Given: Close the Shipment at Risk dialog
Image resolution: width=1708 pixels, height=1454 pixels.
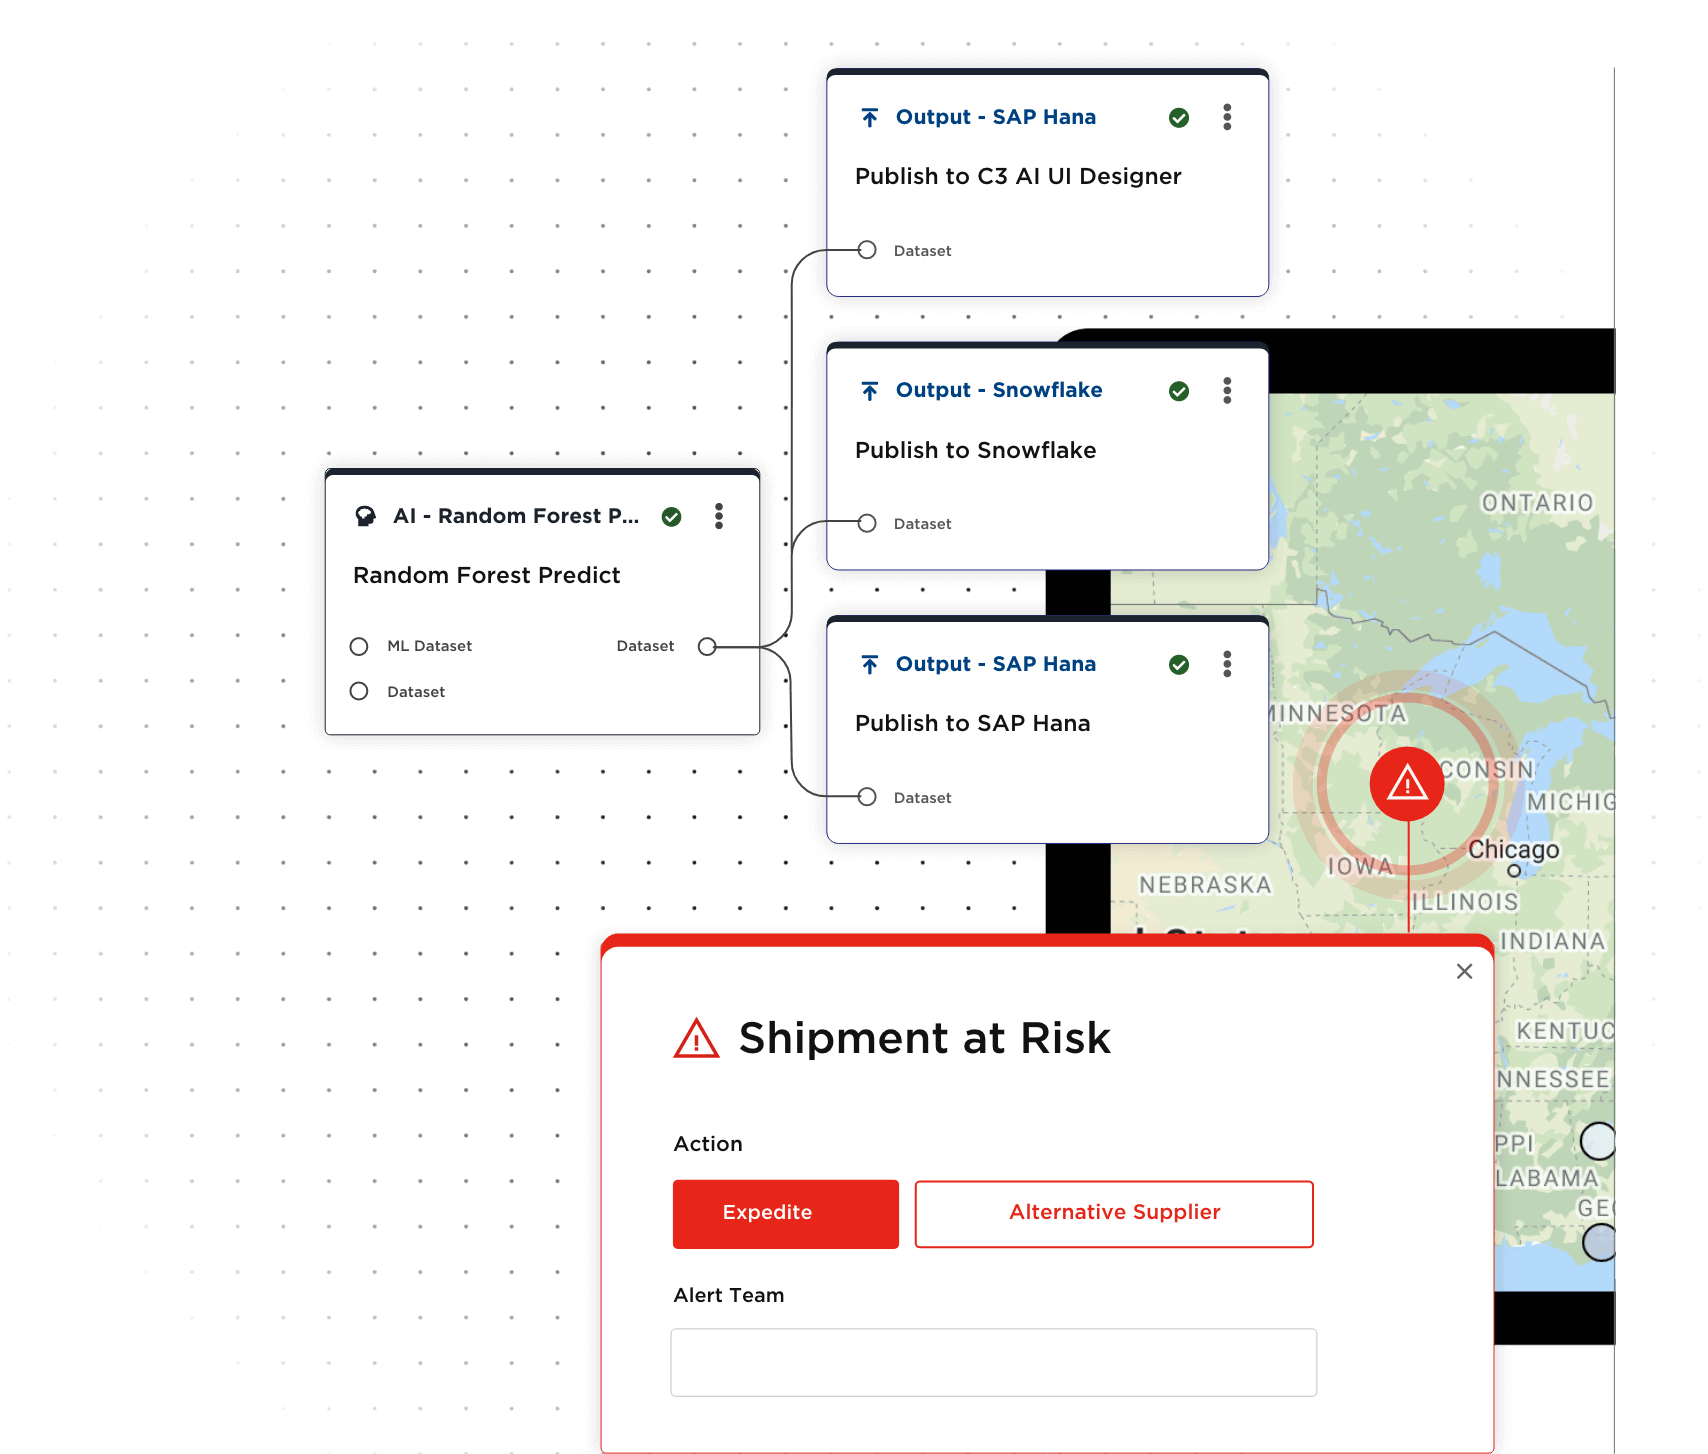Looking at the screenshot, I should (1464, 971).
